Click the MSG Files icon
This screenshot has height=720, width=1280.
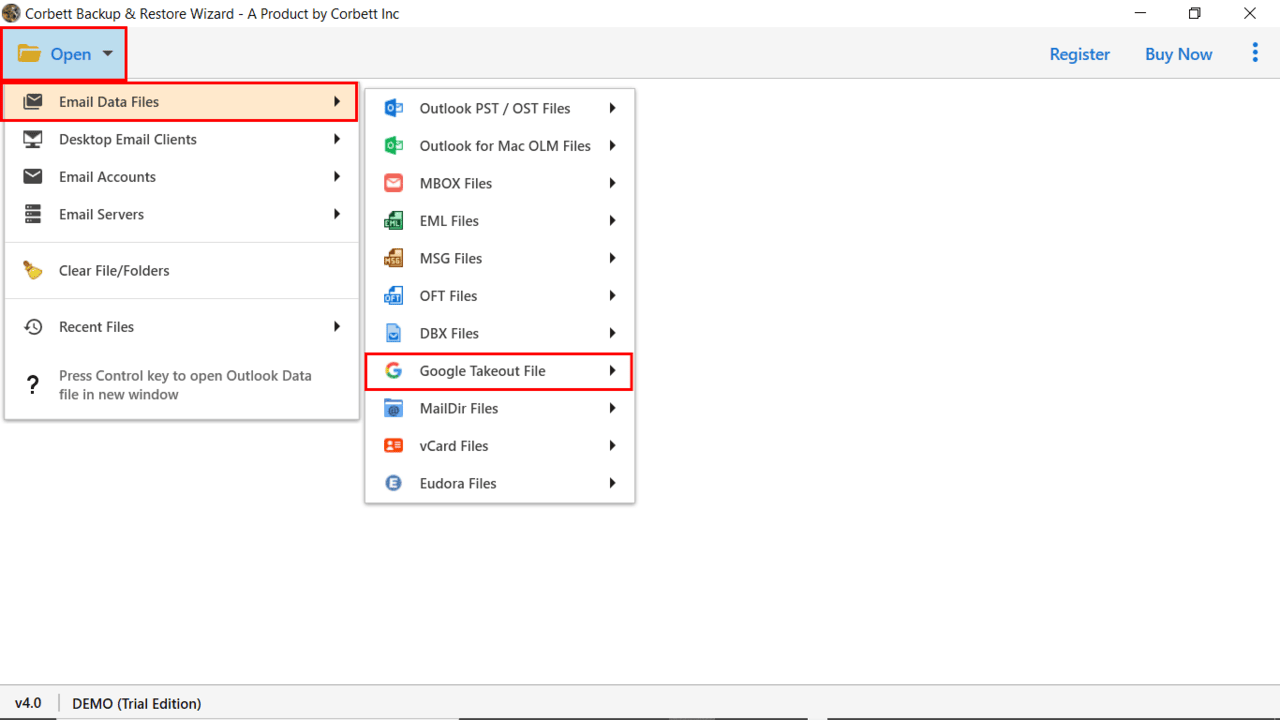point(394,258)
